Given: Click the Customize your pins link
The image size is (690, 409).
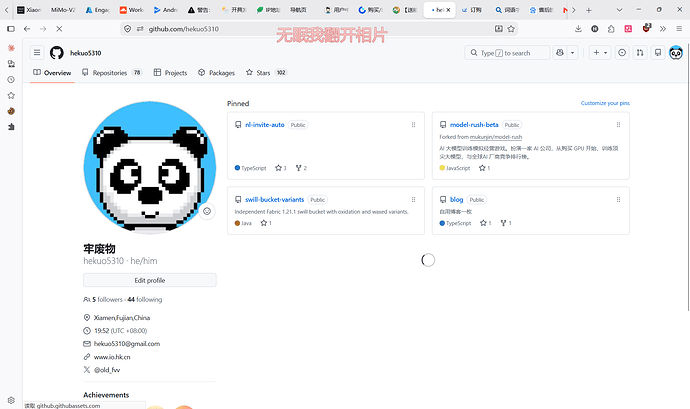Looking at the screenshot, I should (605, 103).
